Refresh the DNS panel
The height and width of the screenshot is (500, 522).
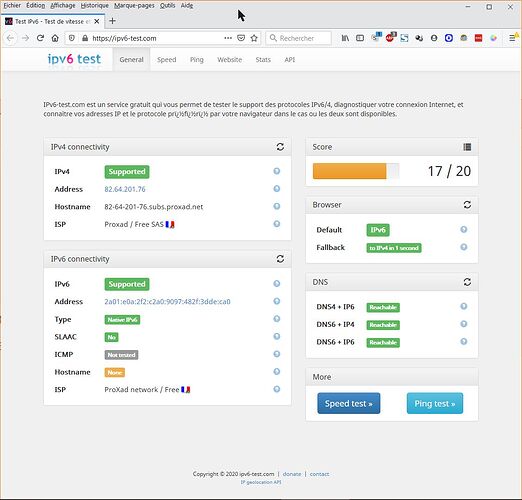pyautogui.click(x=467, y=282)
